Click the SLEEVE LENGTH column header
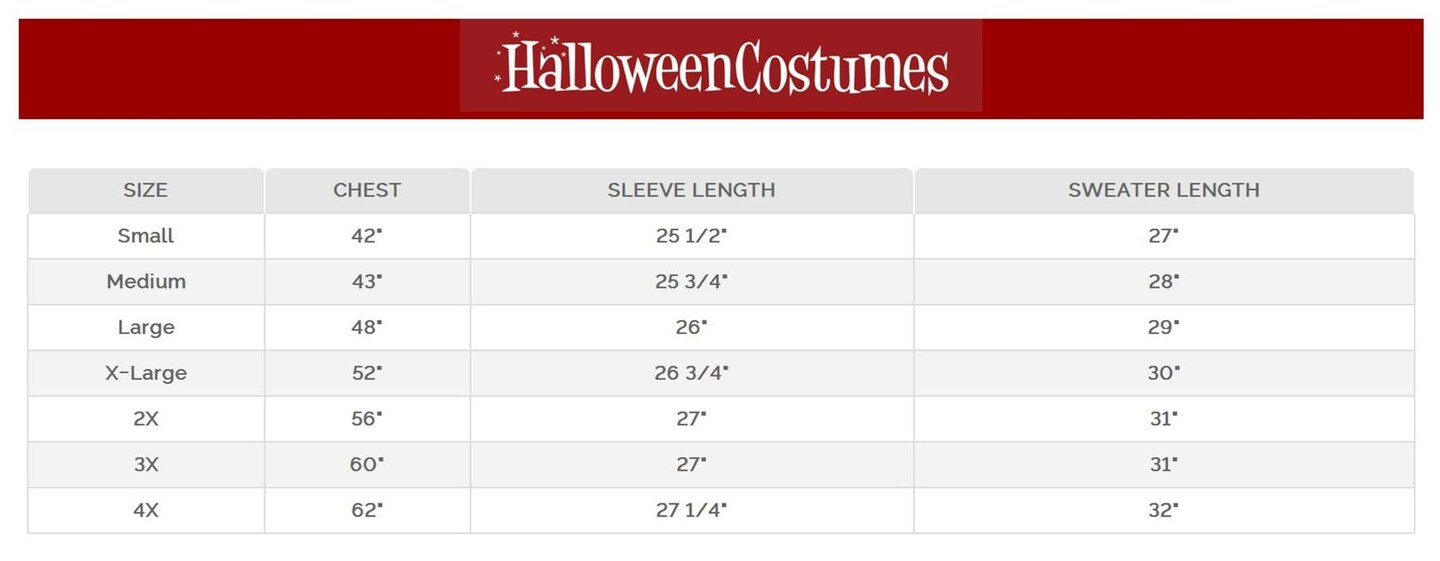Viewport: 1440px width, 561px height. (691, 190)
